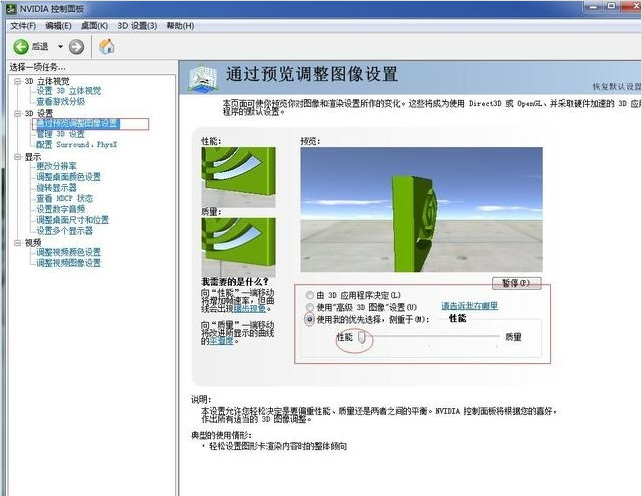
Task: Click the NVIDIA title bar logo icon
Action: tap(11, 9)
